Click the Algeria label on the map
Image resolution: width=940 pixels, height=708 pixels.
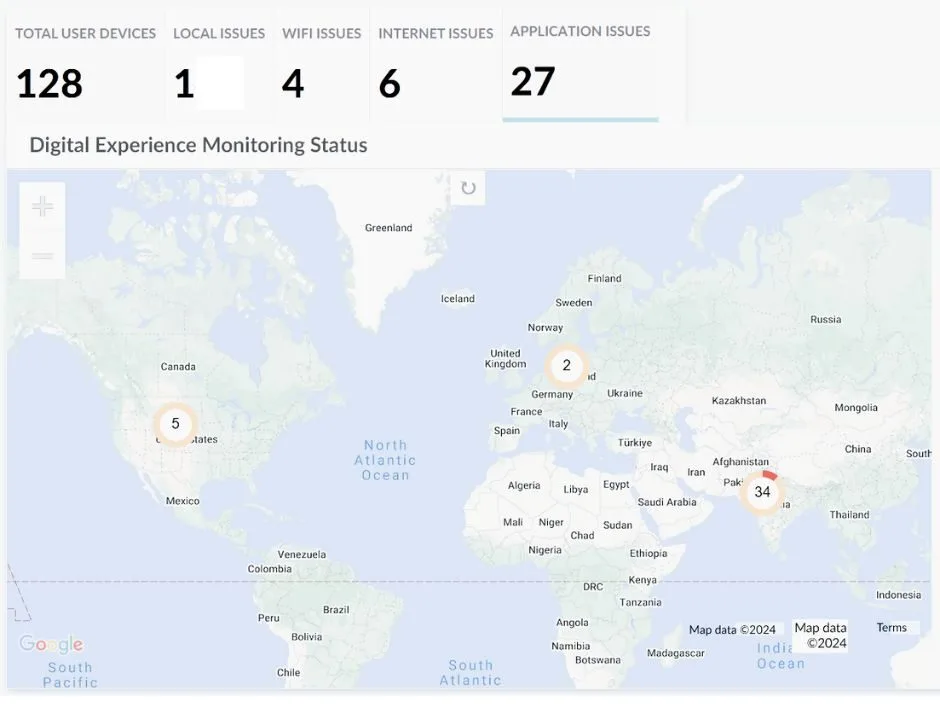click(x=524, y=486)
